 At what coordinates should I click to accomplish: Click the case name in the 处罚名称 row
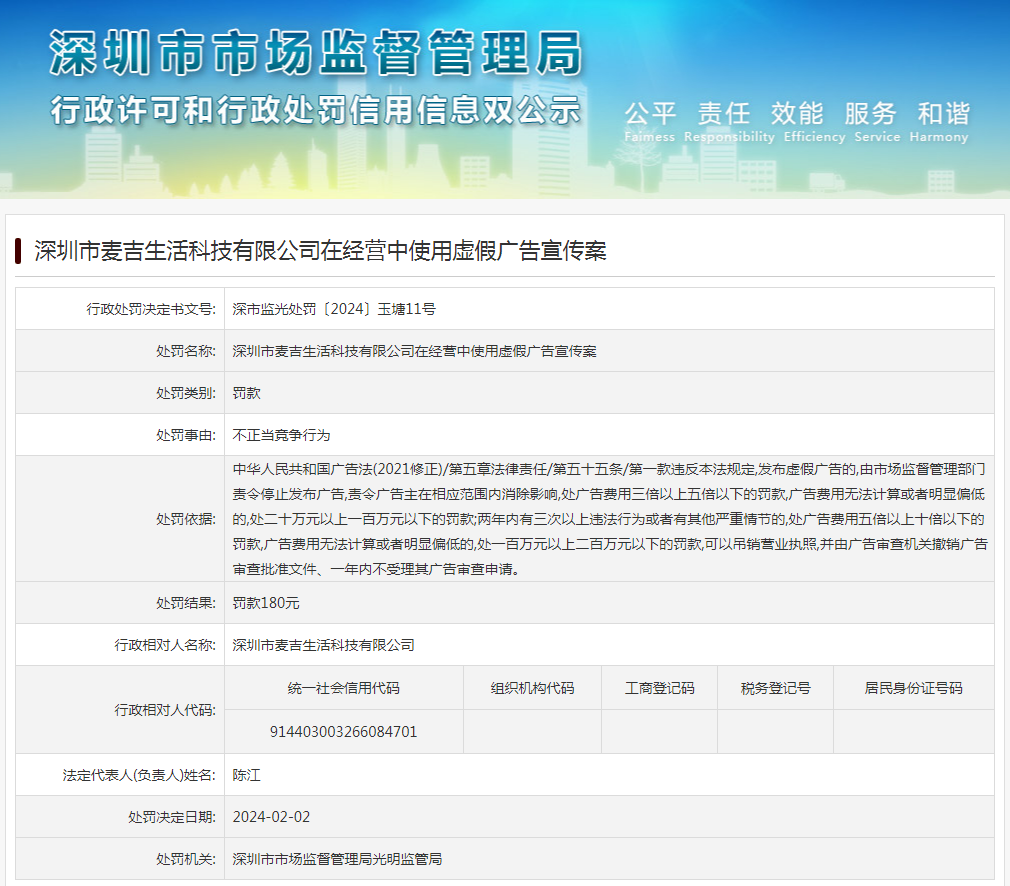pyautogui.click(x=414, y=351)
